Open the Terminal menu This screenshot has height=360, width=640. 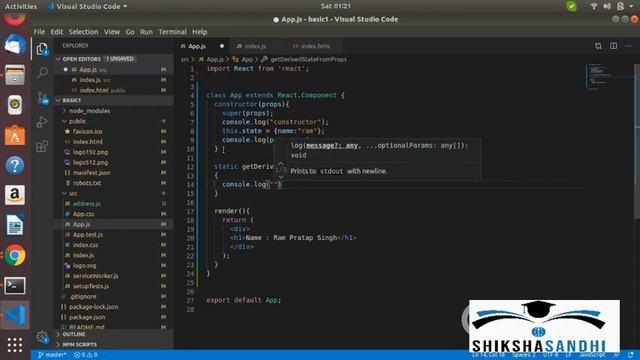pos(172,32)
